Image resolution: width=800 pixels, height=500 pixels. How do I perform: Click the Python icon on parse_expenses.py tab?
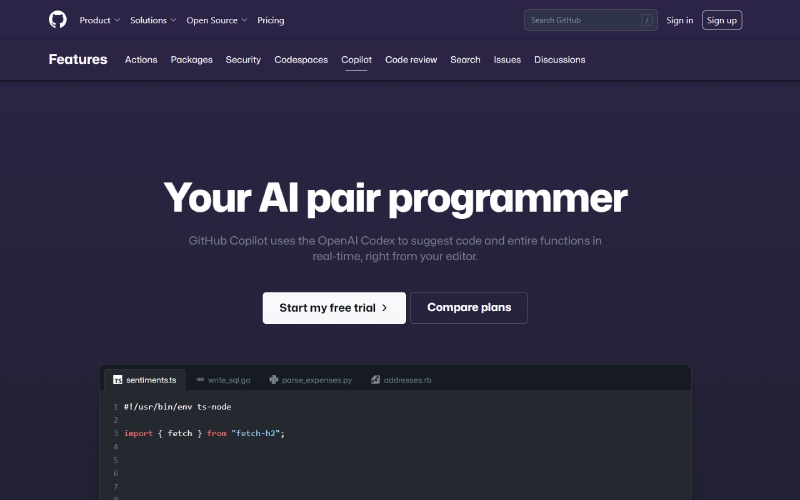coord(273,380)
